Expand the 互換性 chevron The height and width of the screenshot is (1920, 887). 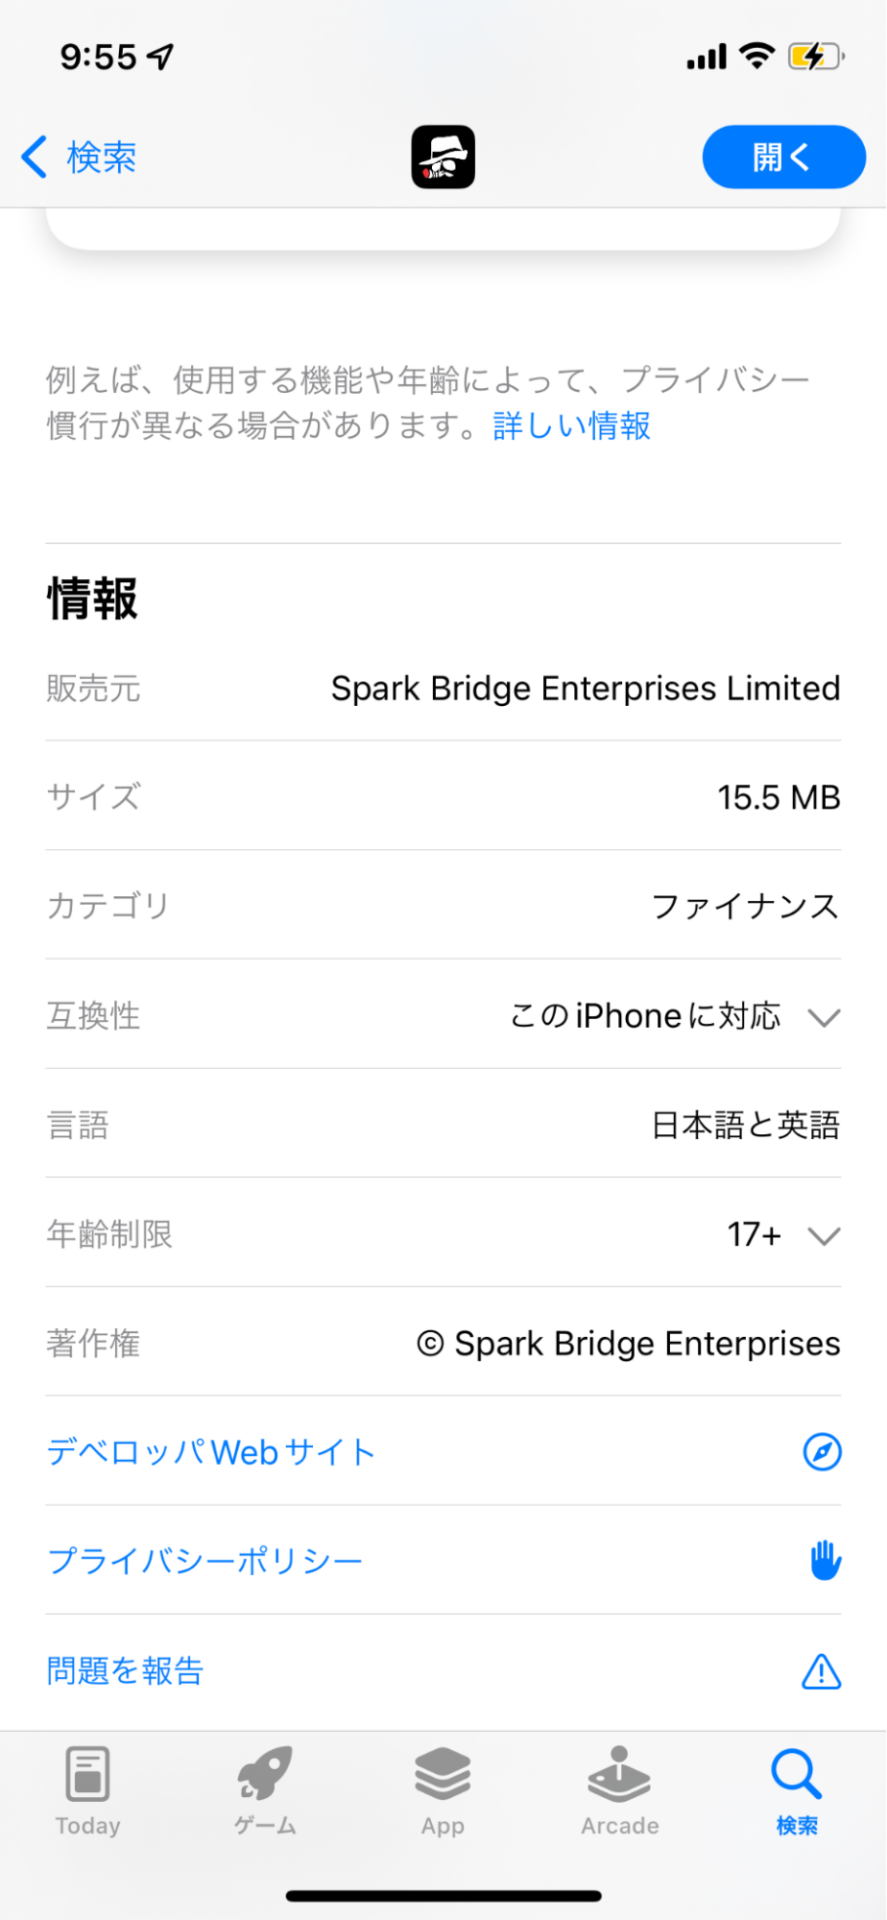[x=824, y=1017]
